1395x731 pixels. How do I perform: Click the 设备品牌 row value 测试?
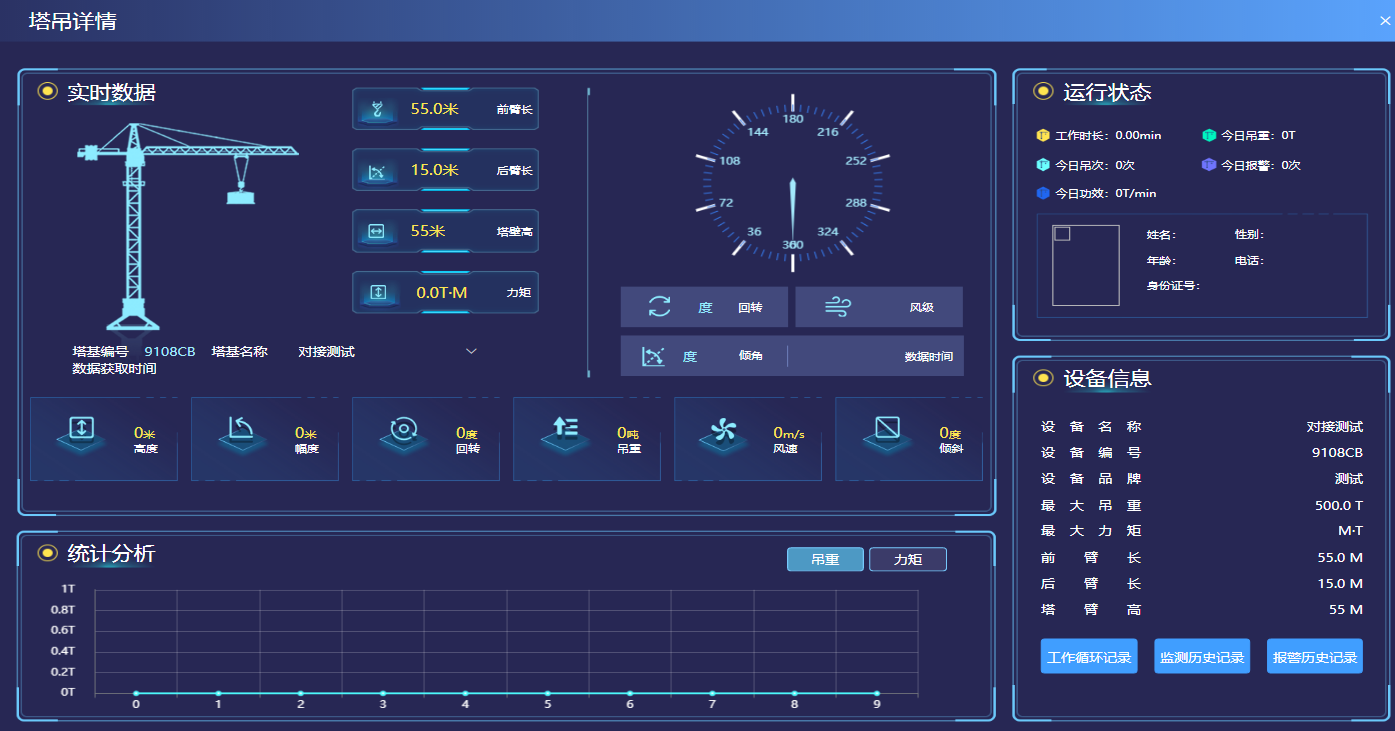pos(1348,479)
